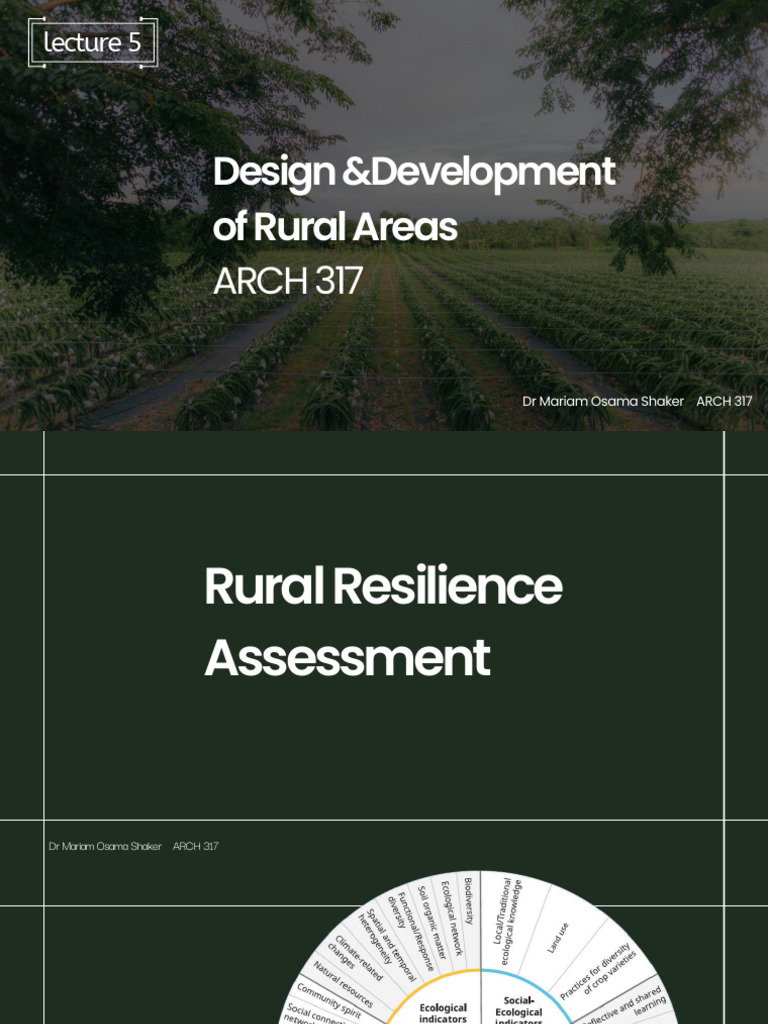
Task: Select "Spatial and temporal heterogeneity" segment
Action: (387, 945)
